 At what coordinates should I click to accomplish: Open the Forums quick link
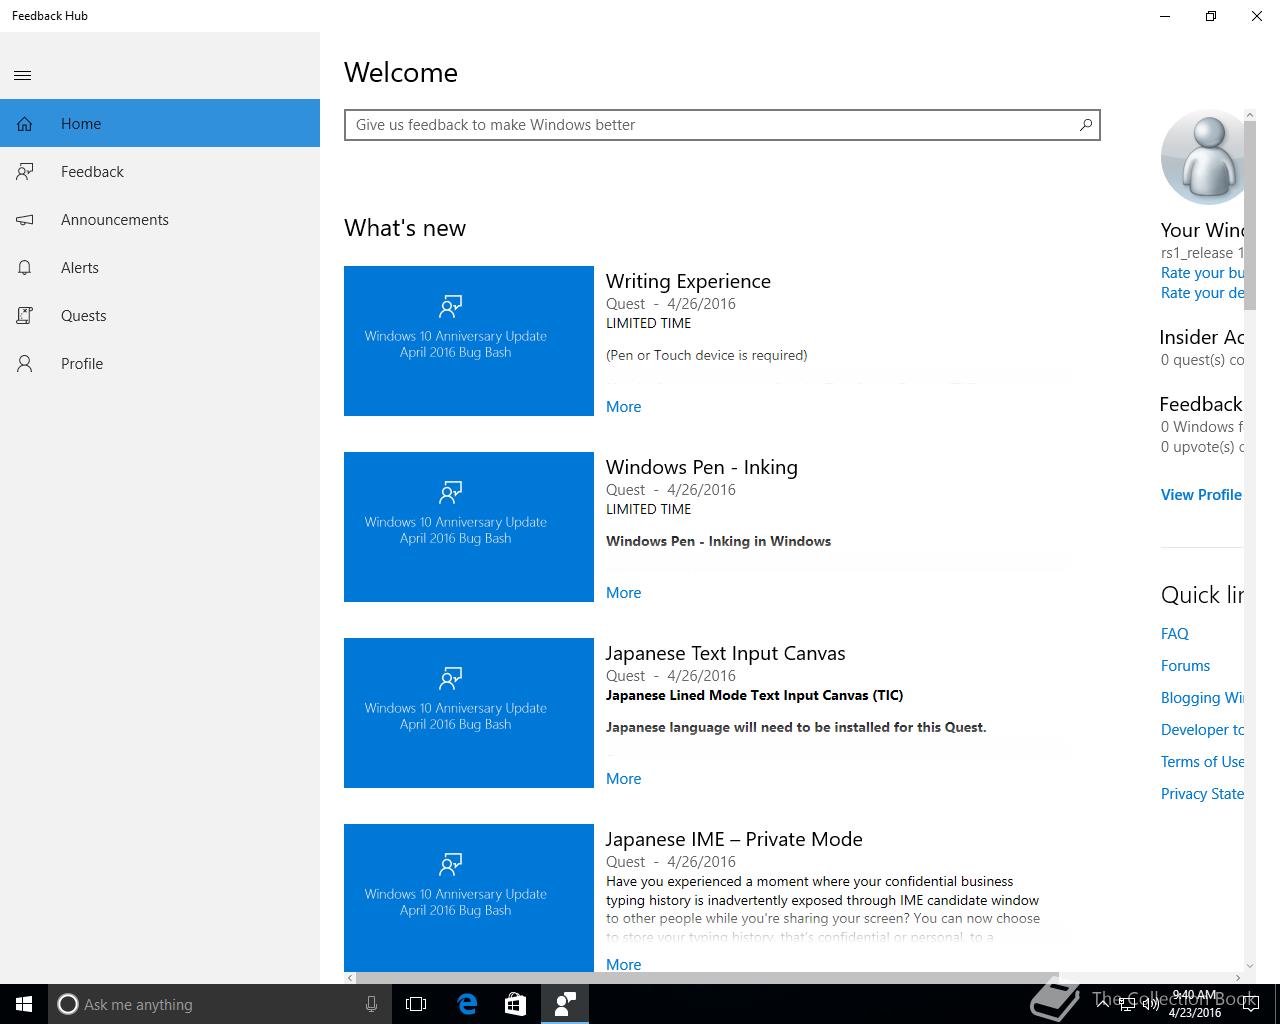[1185, 666]
